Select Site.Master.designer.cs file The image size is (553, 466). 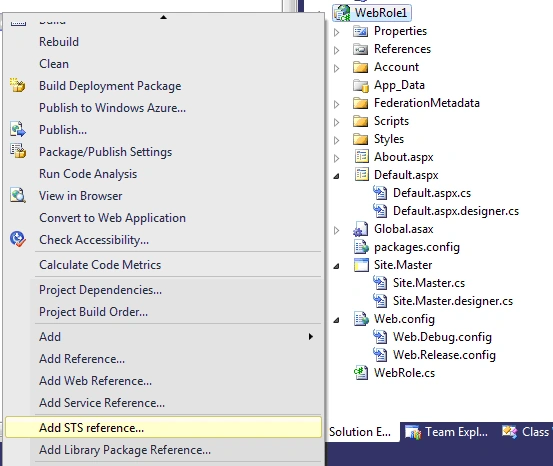click(452, 301)
